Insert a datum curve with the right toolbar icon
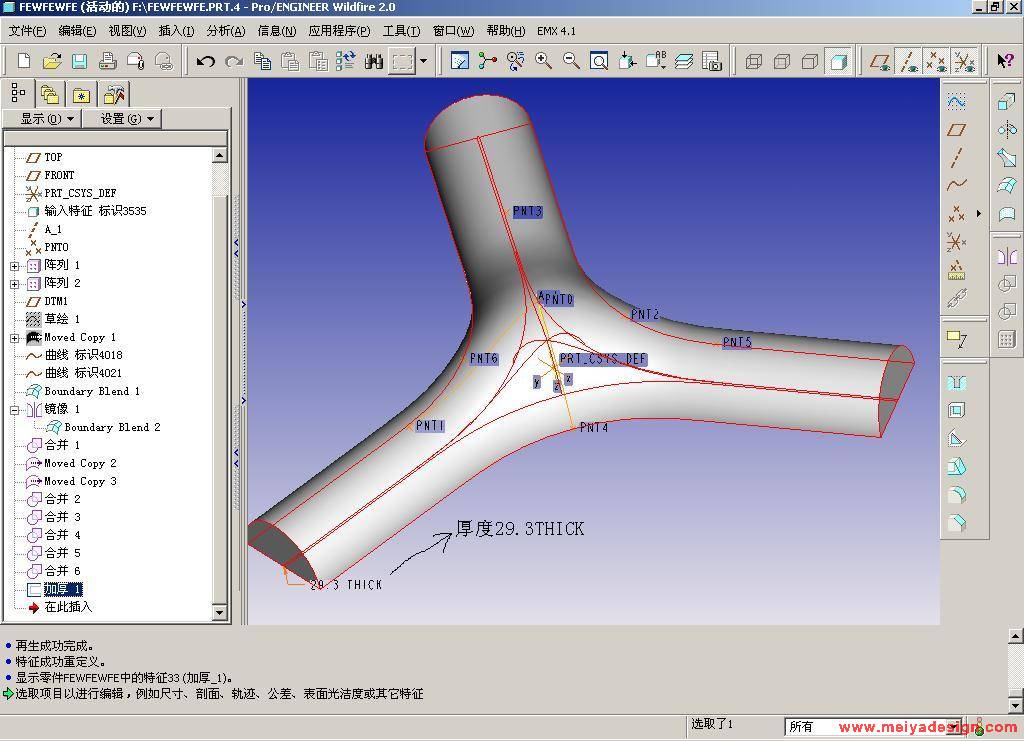Screen dimensions: 1024x741 (956, 185)
